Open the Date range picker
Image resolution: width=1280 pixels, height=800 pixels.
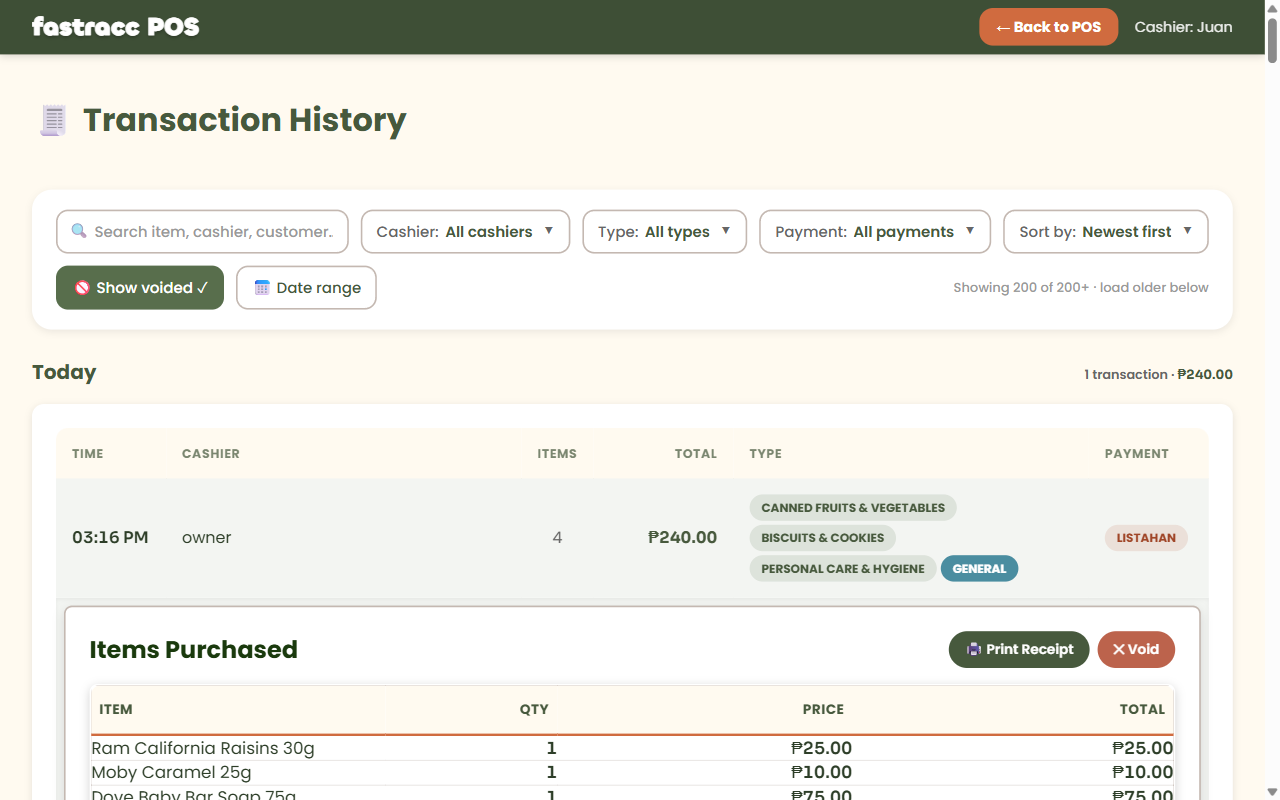coord(306,288)
